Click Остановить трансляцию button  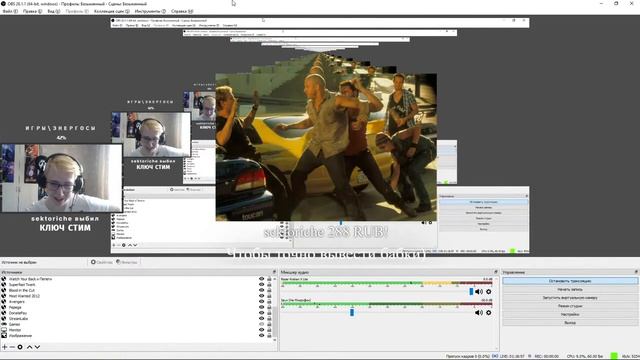coord(570,281)
